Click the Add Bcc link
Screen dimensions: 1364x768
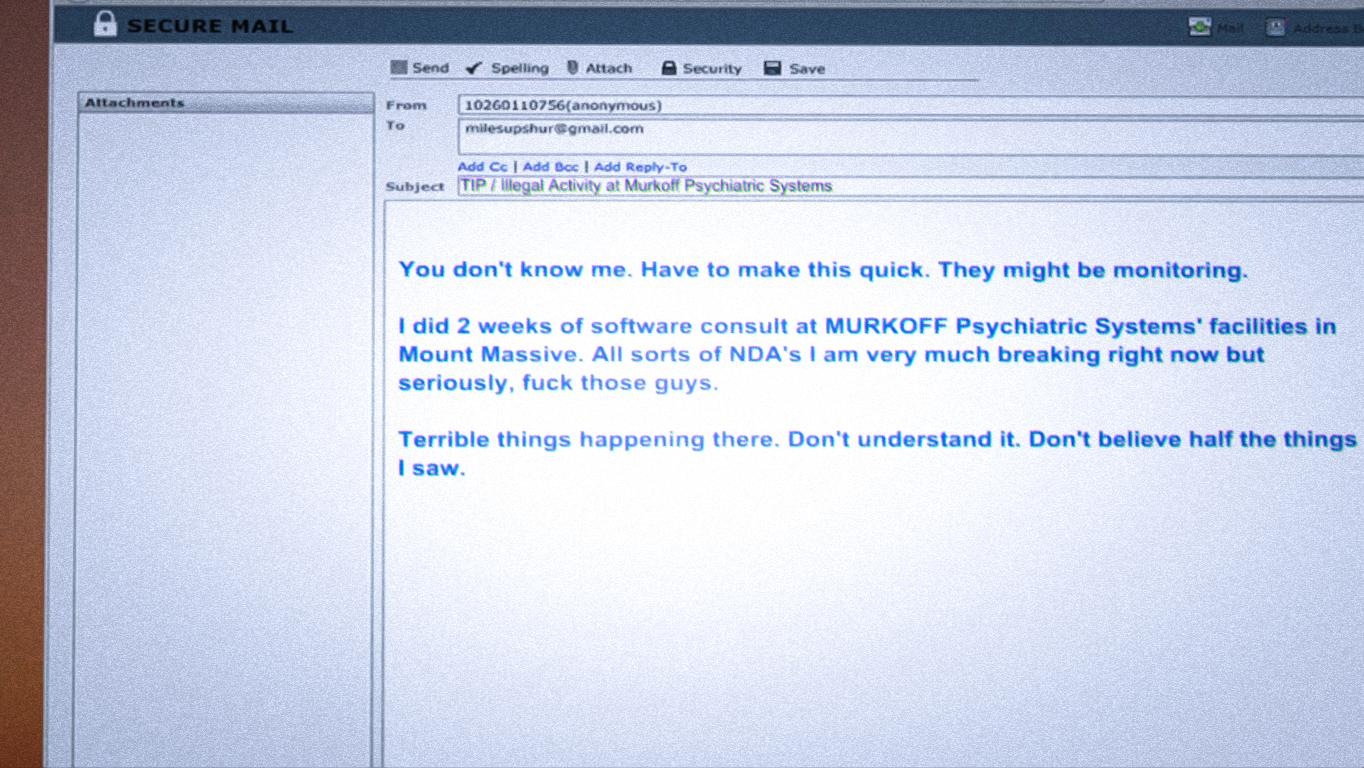[550, 167]
